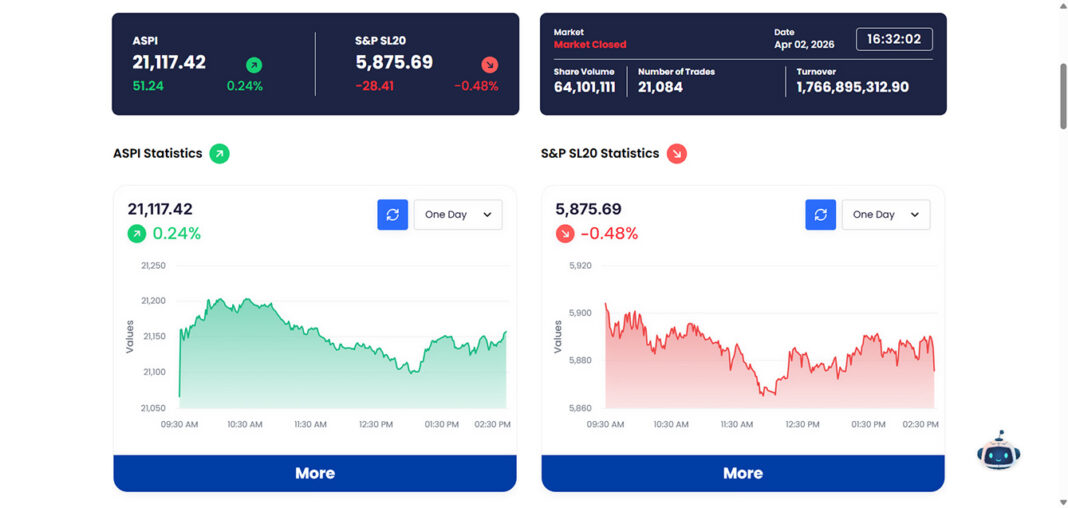Viewport: 1068px width, 508px height.
Task: Click the 16:32:02 time box
Action: (x=894, y=39)
